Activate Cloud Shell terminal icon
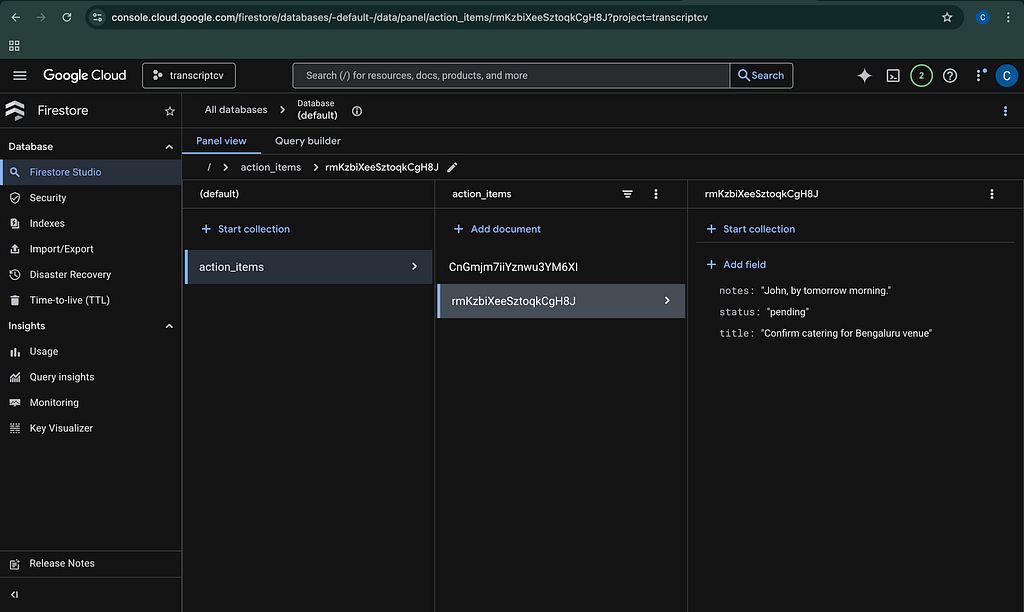 pos(893,76)
